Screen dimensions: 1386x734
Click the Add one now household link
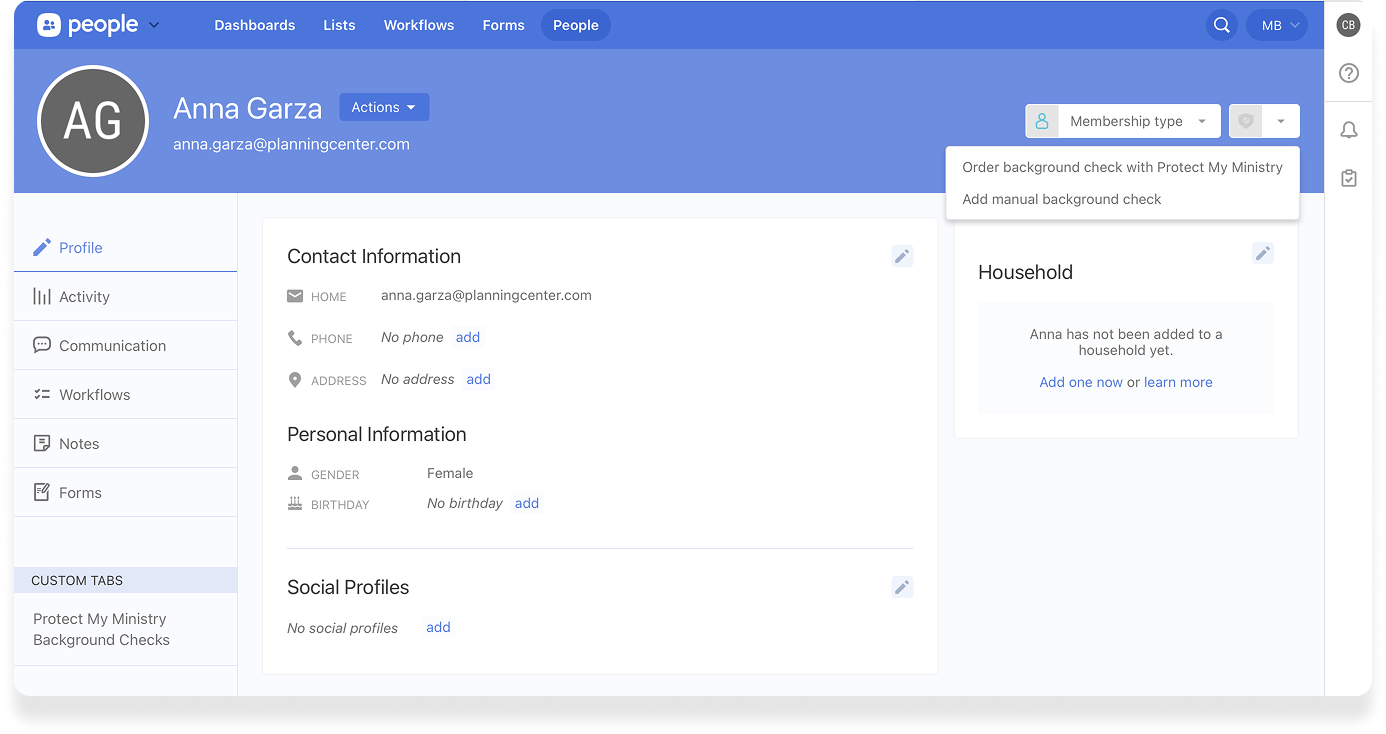point(1080,382)
